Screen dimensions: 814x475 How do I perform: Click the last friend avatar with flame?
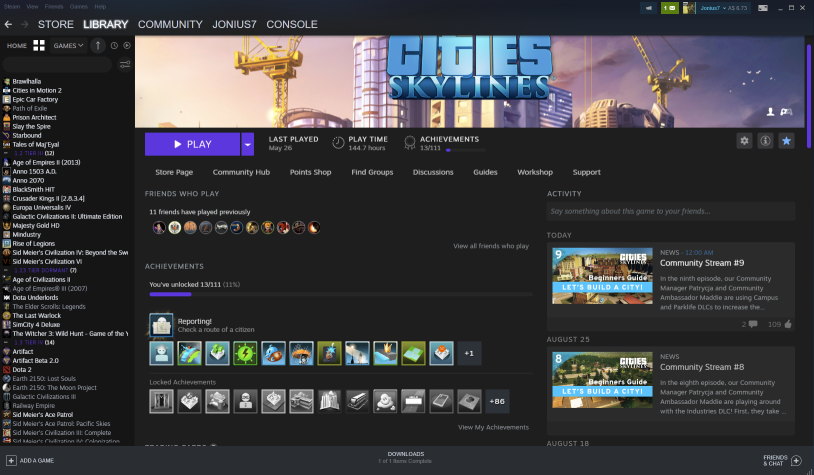(314, 227)
